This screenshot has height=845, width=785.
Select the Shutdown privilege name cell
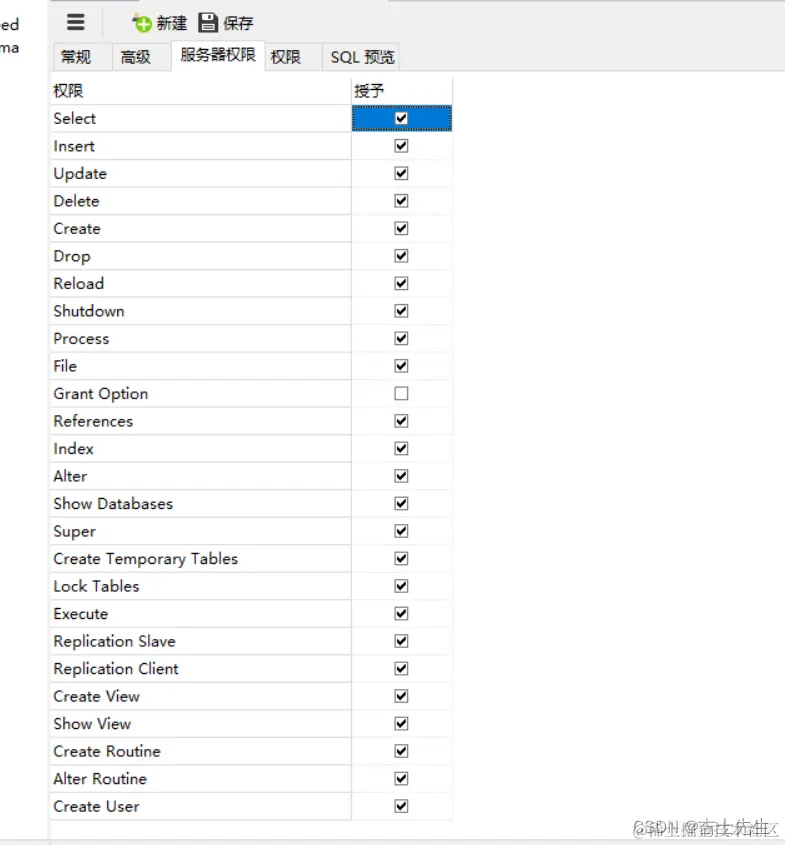[200, 310]
